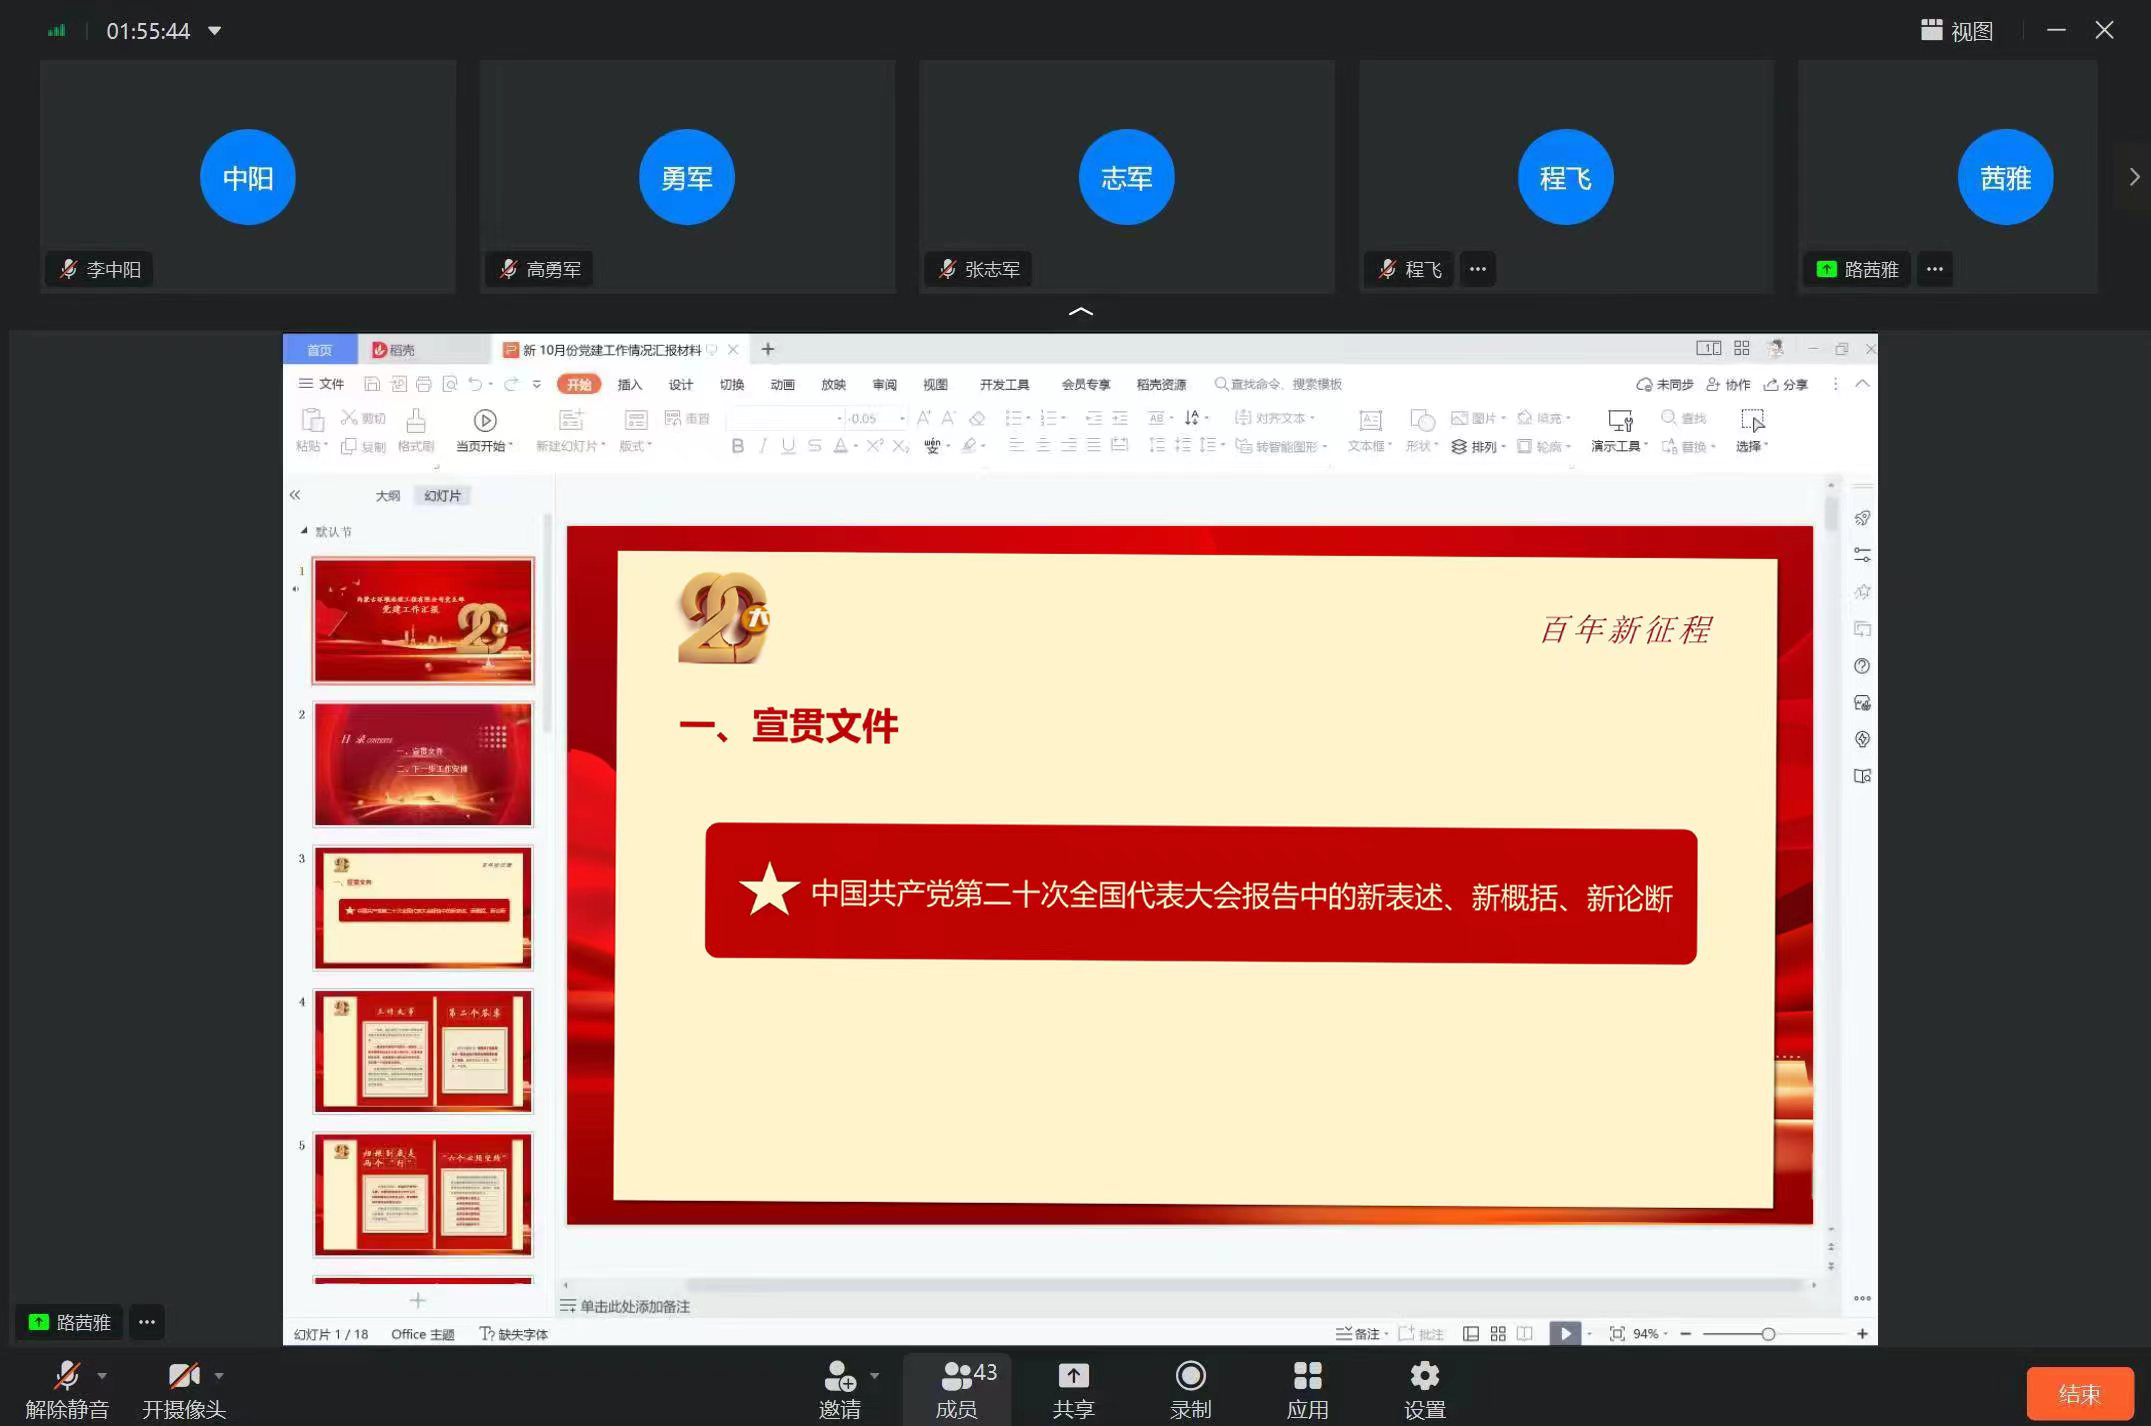The height and width of the screenshot is (1426, 2151).
Task: Switch to the 设计 ribbon tab
Action: pos(680,385)
